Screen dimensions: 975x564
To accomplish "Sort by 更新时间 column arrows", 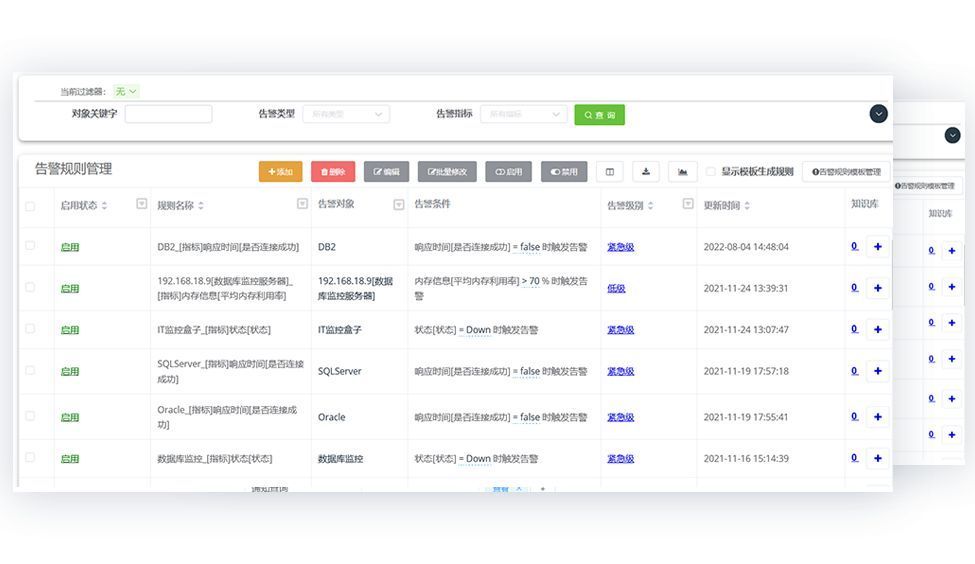I will 747,206.
